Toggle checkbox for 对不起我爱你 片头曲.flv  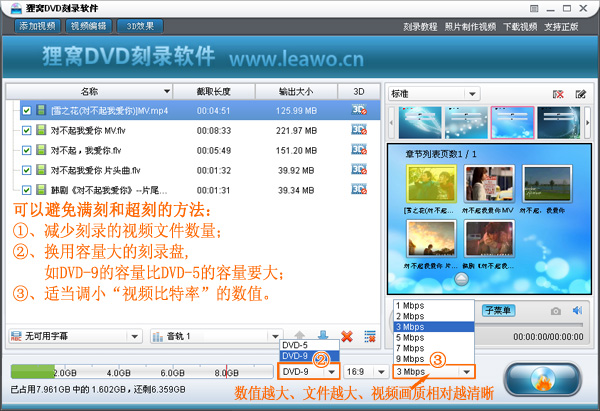coord(26,170)
